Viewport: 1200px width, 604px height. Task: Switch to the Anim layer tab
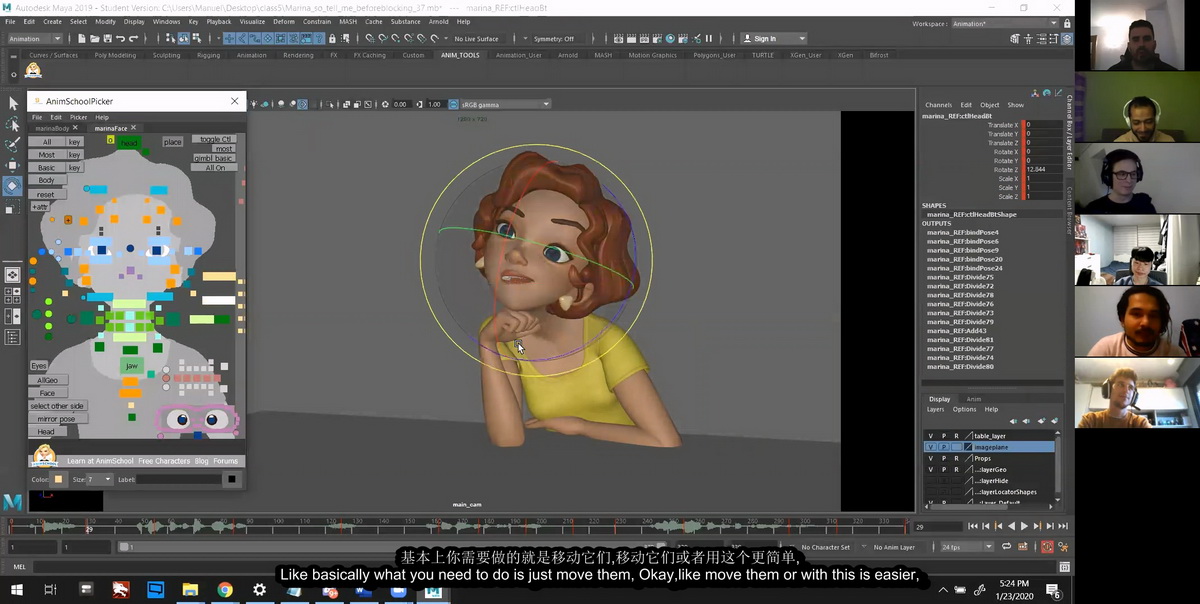tap(973, 399)
